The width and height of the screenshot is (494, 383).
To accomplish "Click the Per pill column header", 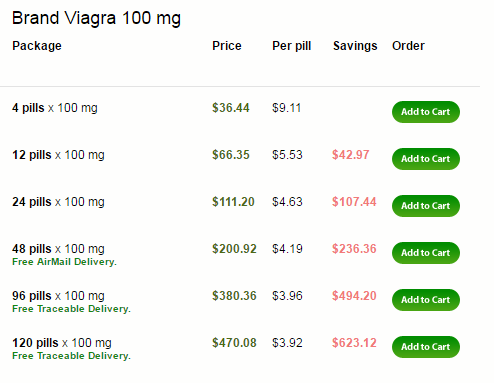I will (292, 46).
